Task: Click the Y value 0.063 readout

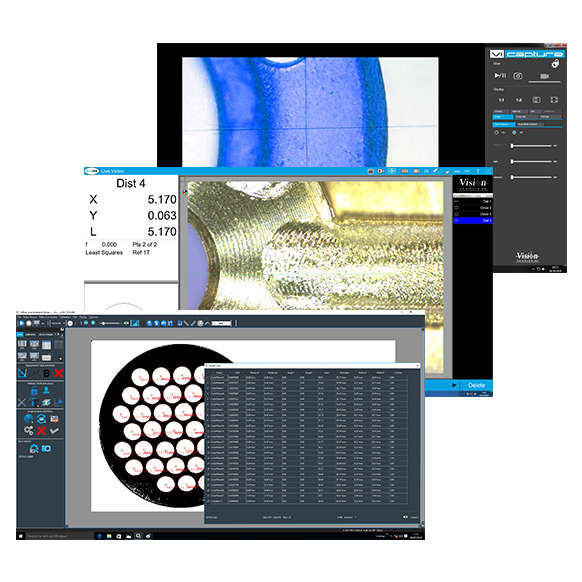Action: (162, 216)
